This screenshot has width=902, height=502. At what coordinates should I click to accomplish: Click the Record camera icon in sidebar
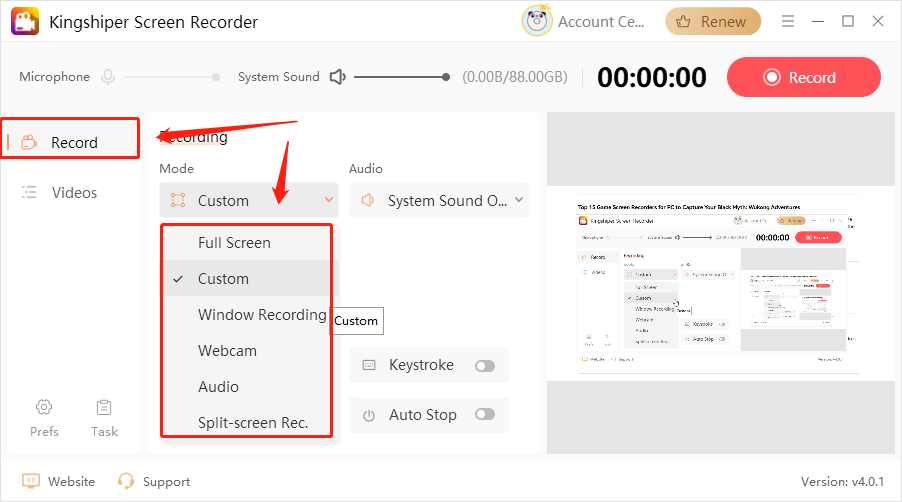pos(29,142)
